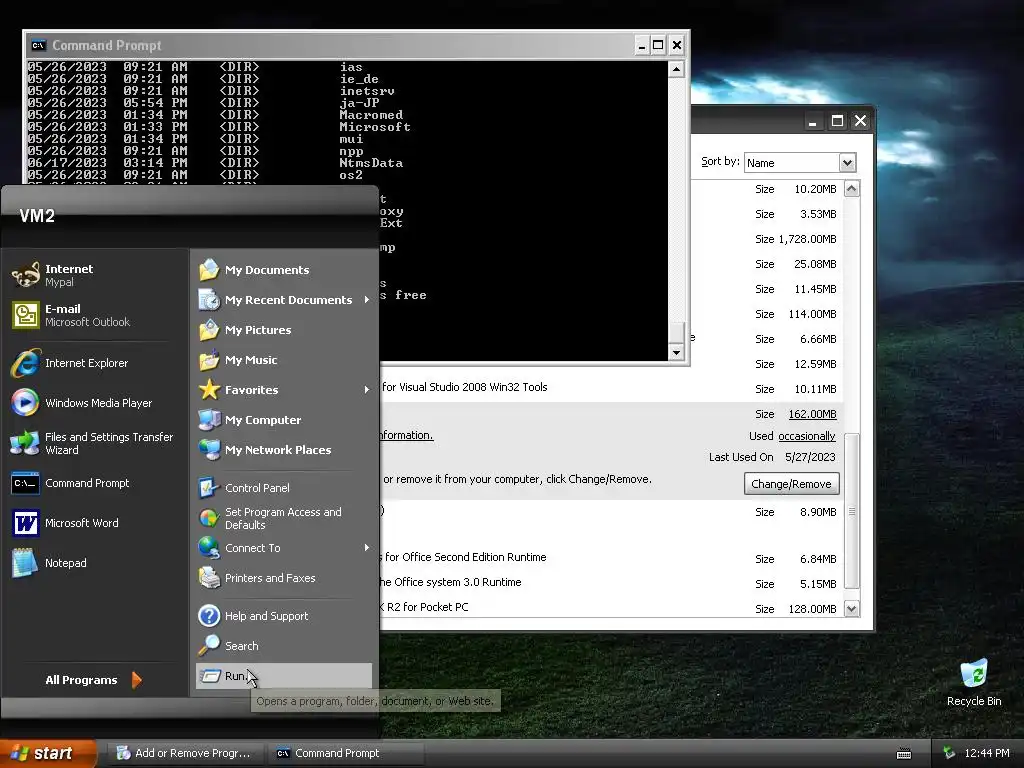Screen dimensions: 1024x768
Task: Click VM2 user name header
Action: point(37,216)
